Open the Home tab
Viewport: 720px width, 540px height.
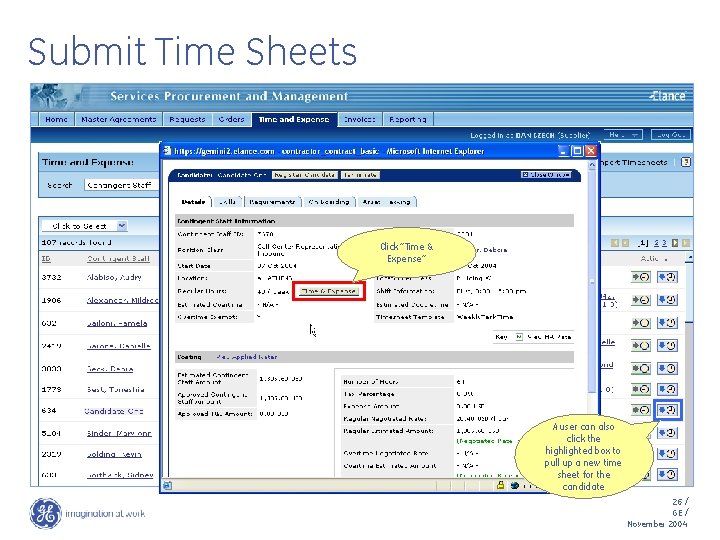[x=56, y=119]
